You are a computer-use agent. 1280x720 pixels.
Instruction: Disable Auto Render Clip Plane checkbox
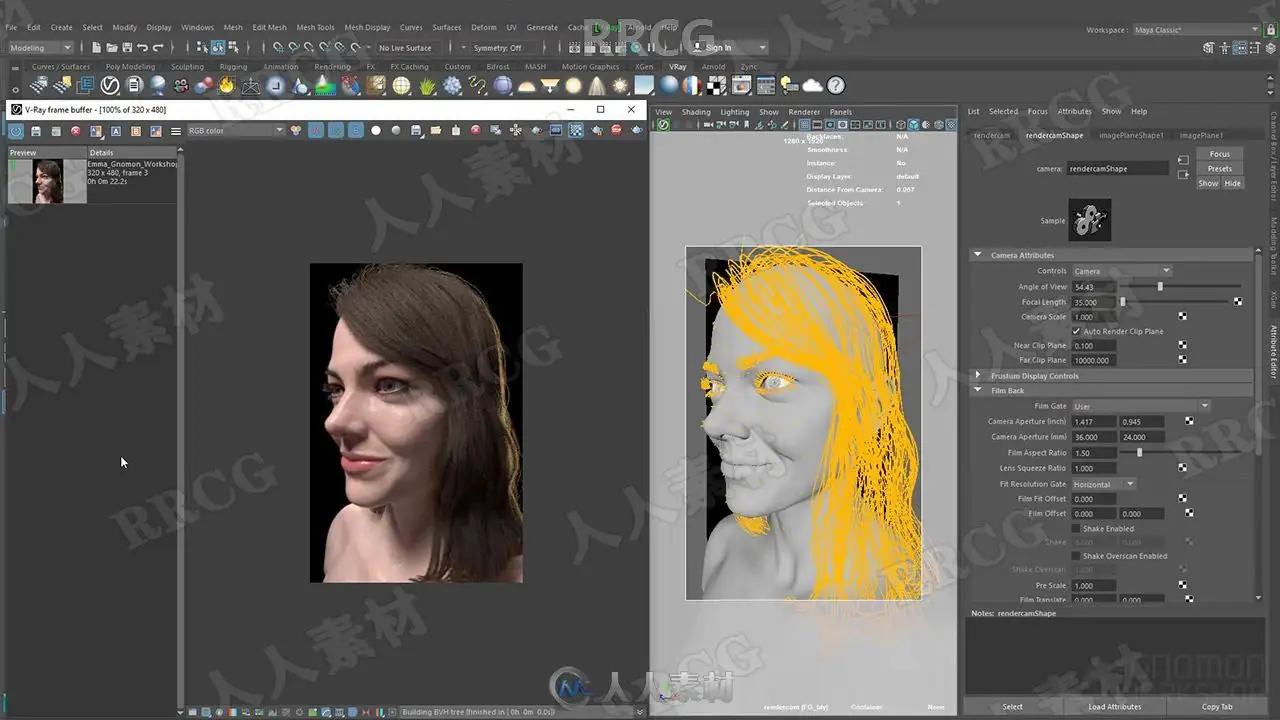1076,331
